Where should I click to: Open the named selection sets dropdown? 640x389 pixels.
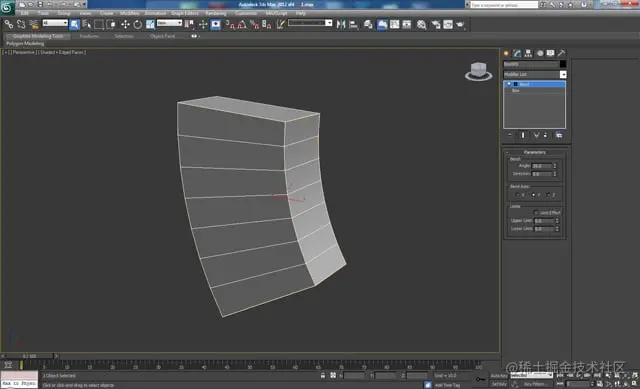[x=310, y=23]
